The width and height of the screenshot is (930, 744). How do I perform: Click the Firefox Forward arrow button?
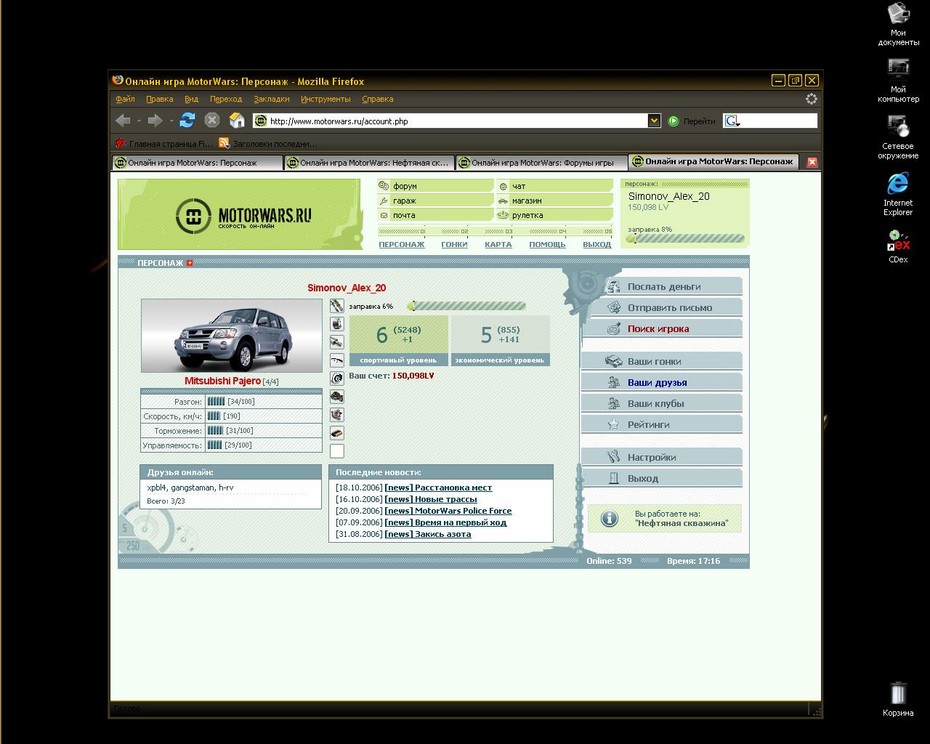(x=155, y=121)
